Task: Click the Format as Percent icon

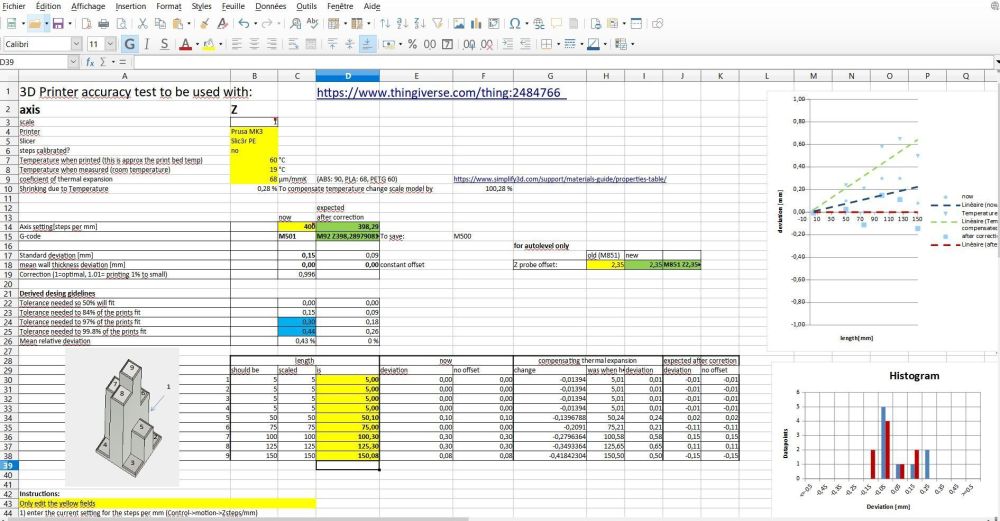Action: point(412,44)
